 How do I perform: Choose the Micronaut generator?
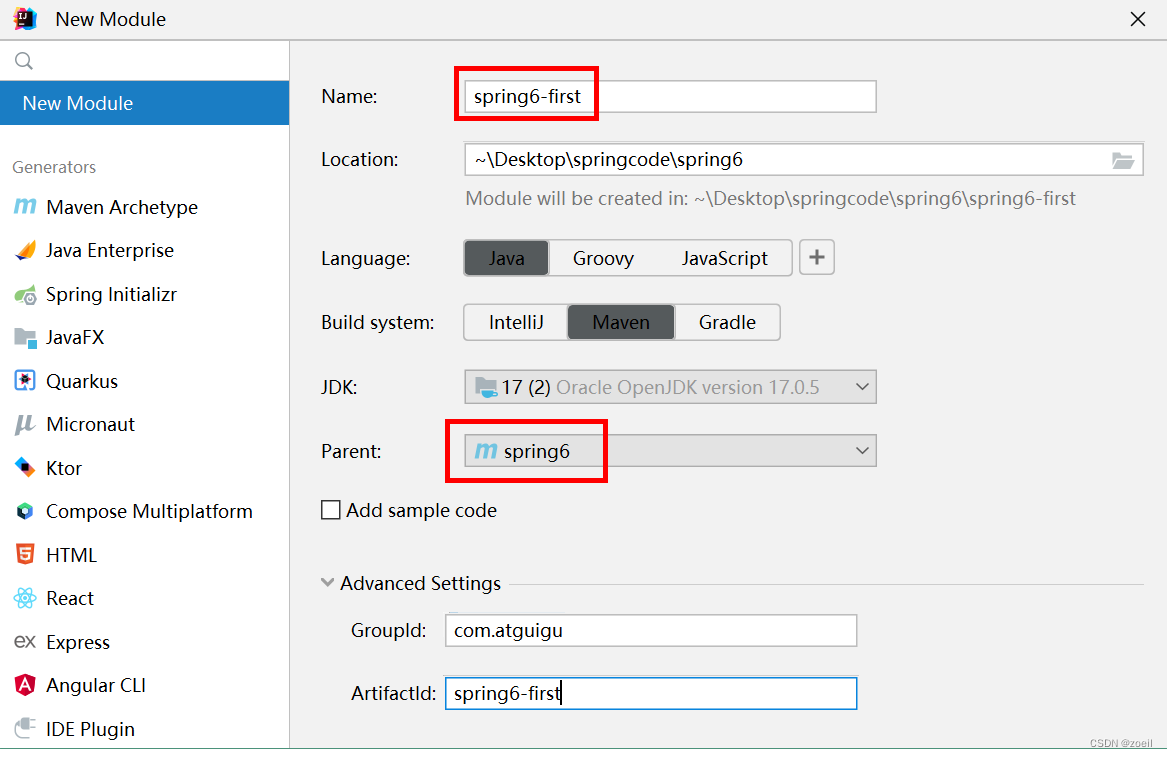click(144, 424)
